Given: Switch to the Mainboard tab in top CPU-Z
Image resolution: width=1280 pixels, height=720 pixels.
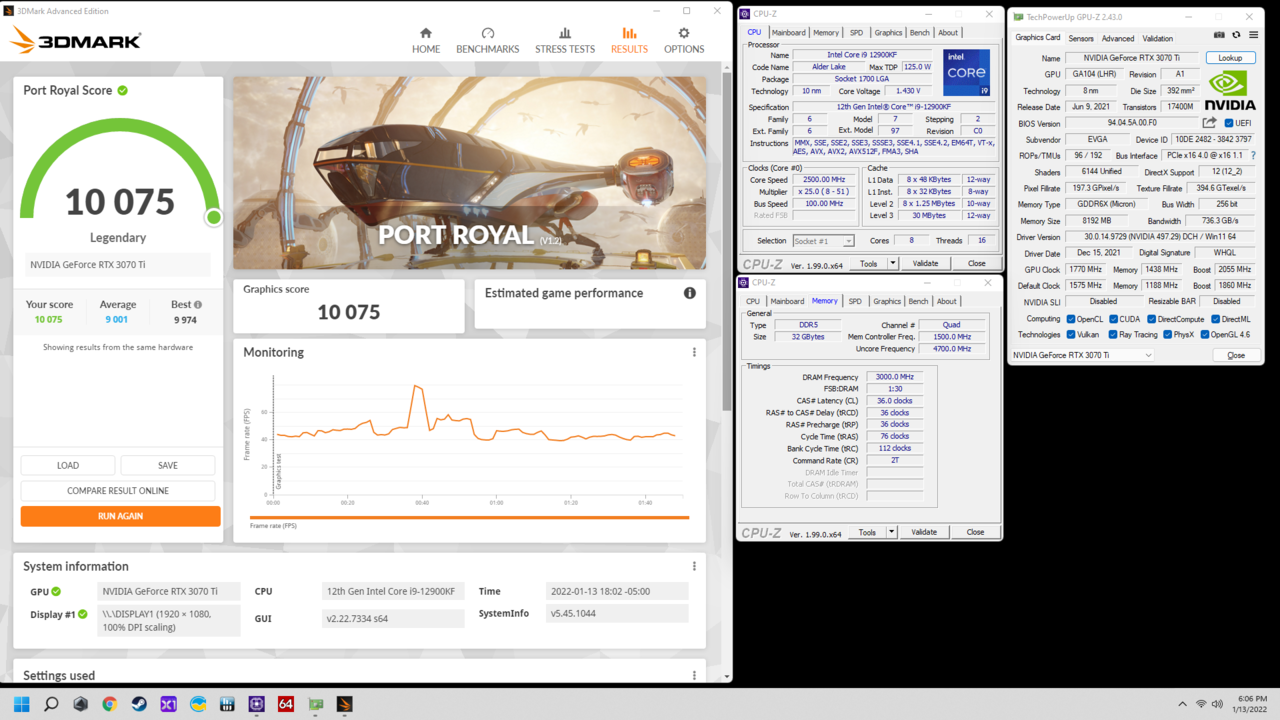Looking at the screenshot, I should (788, 32).
